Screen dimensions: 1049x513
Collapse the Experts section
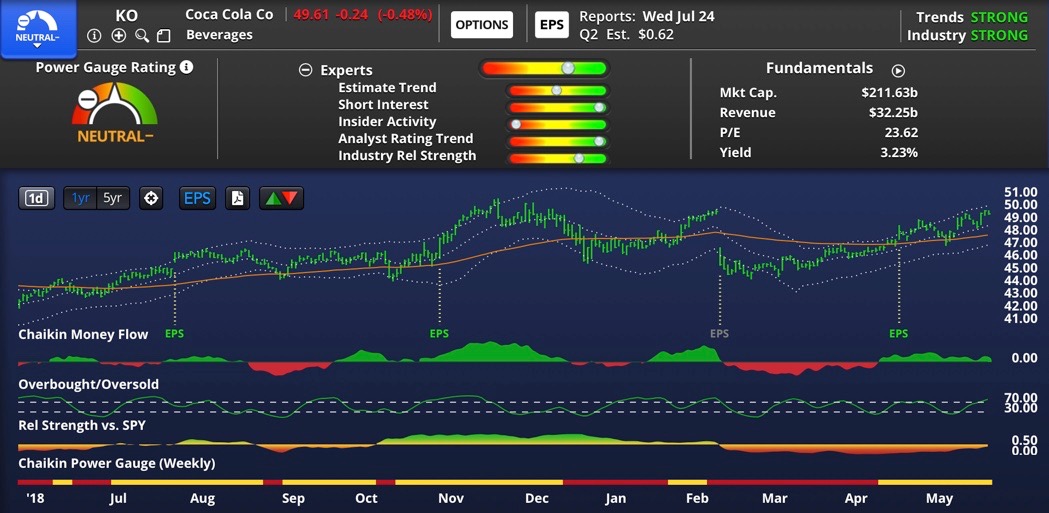[x=305, y=70]
